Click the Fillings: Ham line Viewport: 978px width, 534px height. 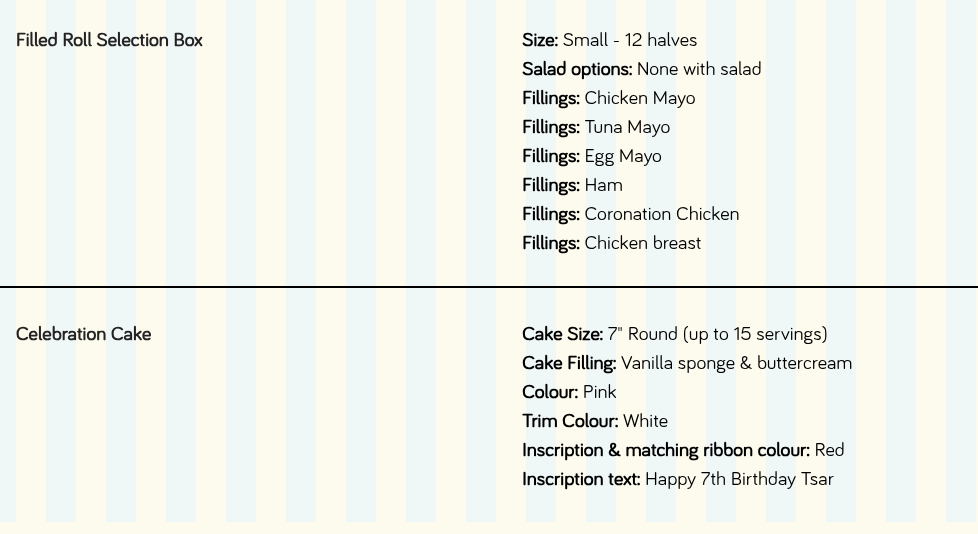[572, 185]
